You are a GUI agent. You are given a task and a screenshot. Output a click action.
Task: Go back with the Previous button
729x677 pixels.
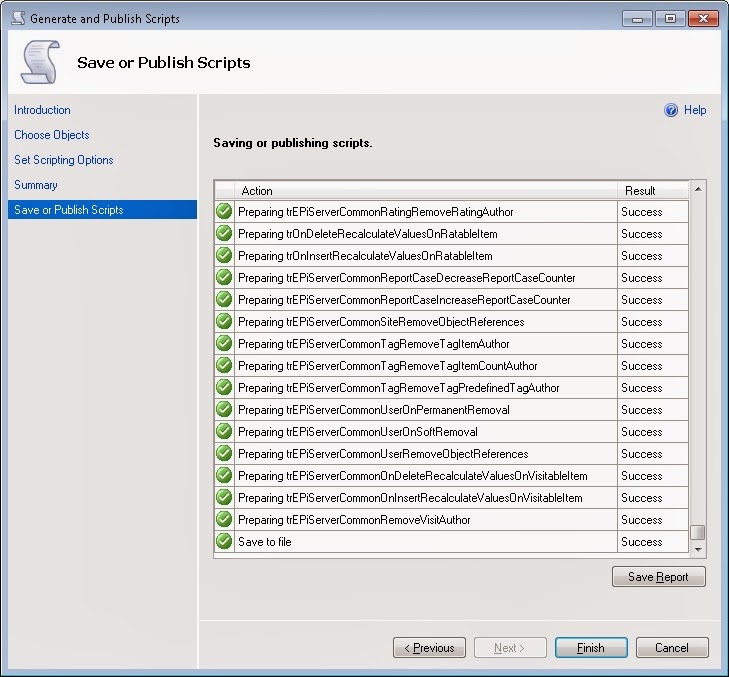429,648
